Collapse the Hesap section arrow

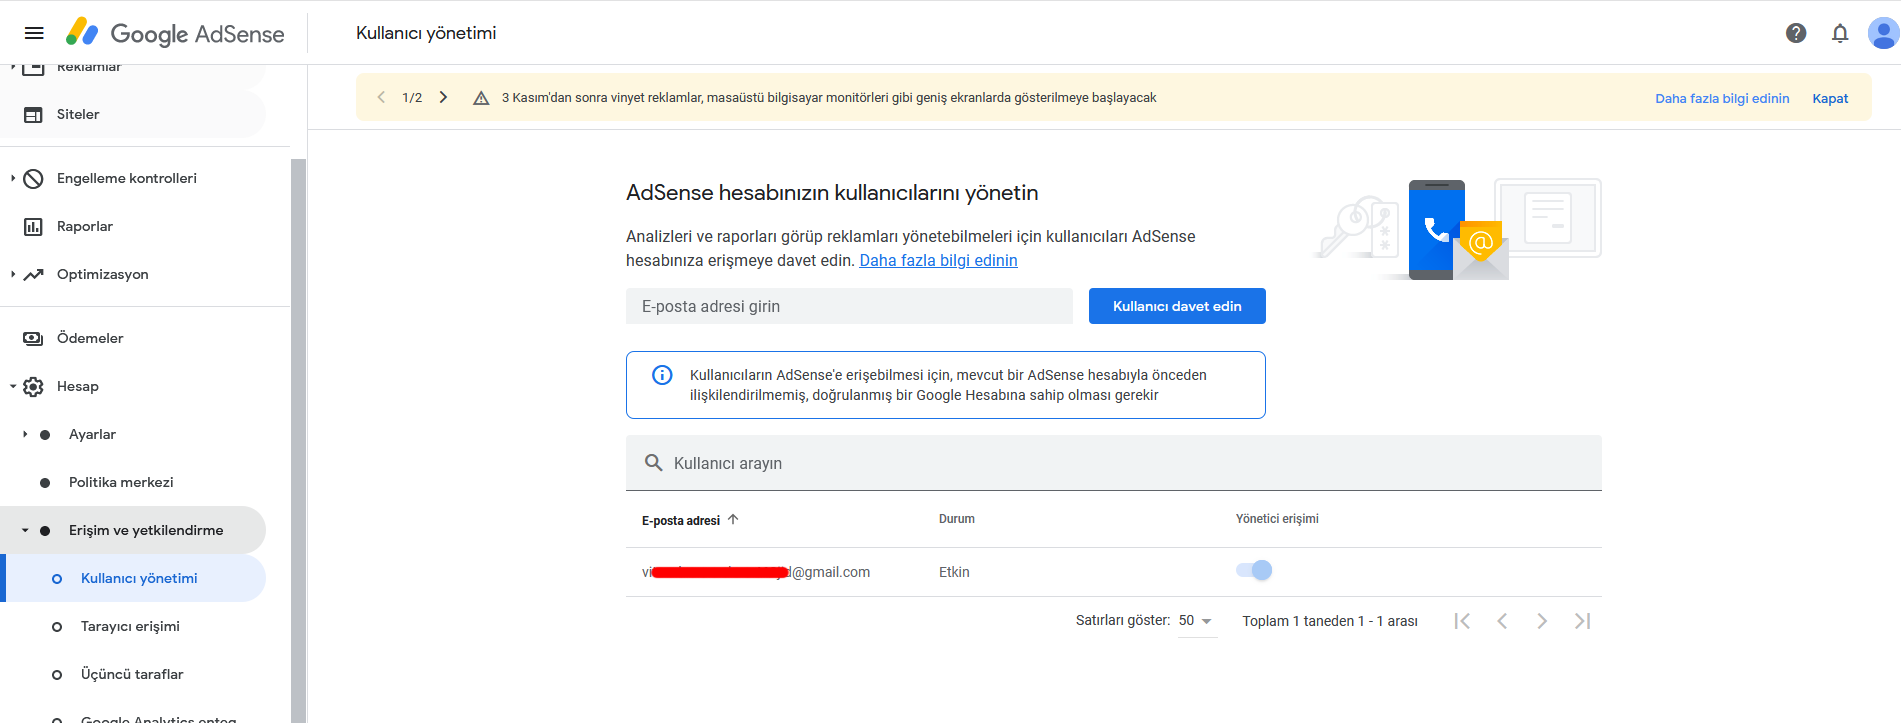click(x=13, y=386)
